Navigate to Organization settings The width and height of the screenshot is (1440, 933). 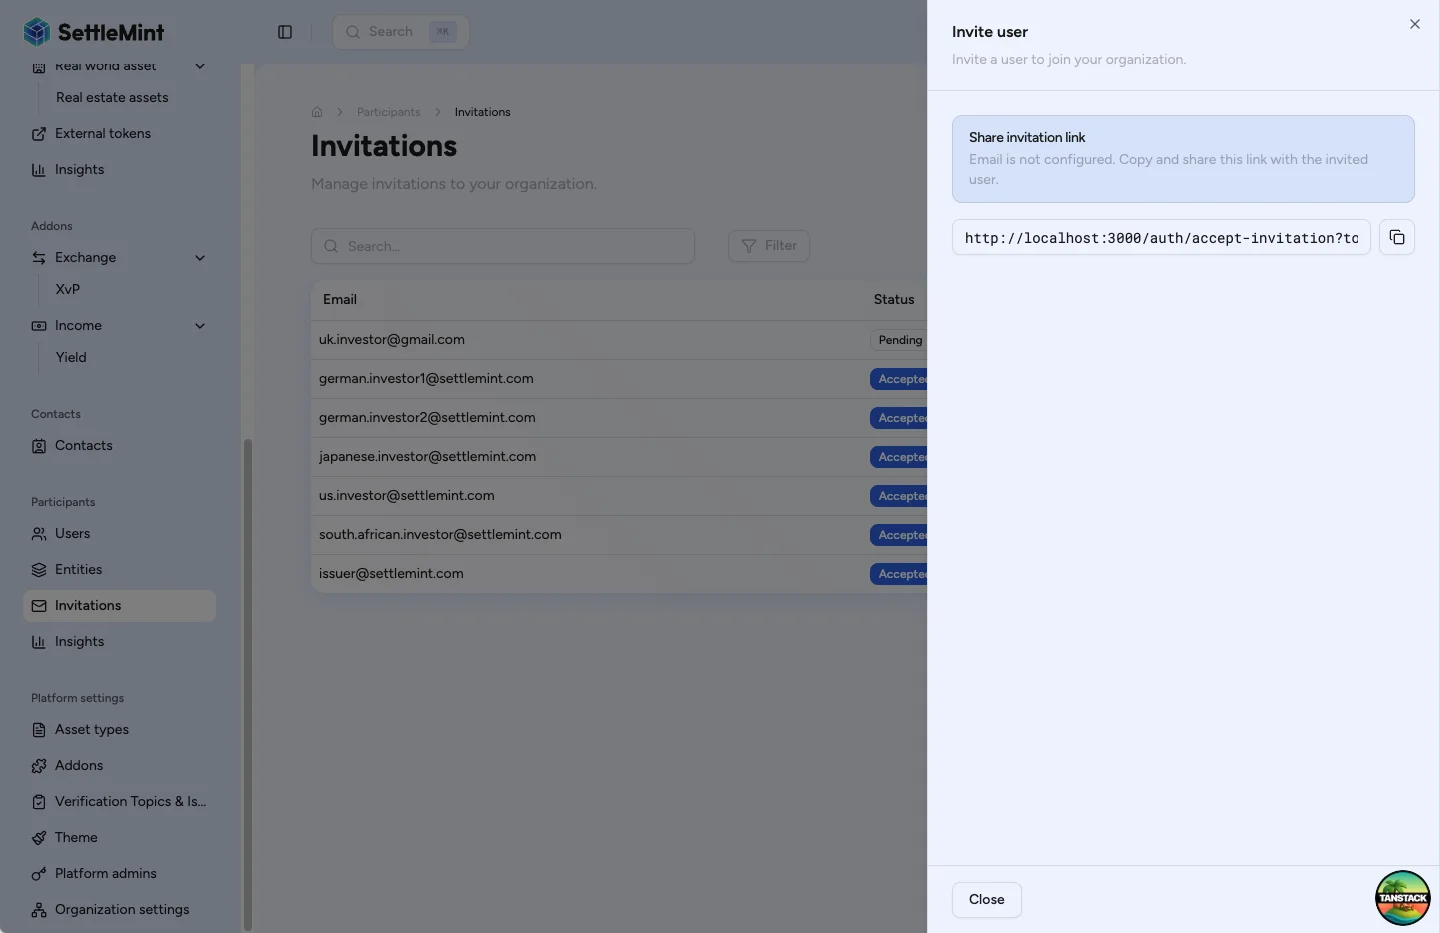[x=122, y=909]
